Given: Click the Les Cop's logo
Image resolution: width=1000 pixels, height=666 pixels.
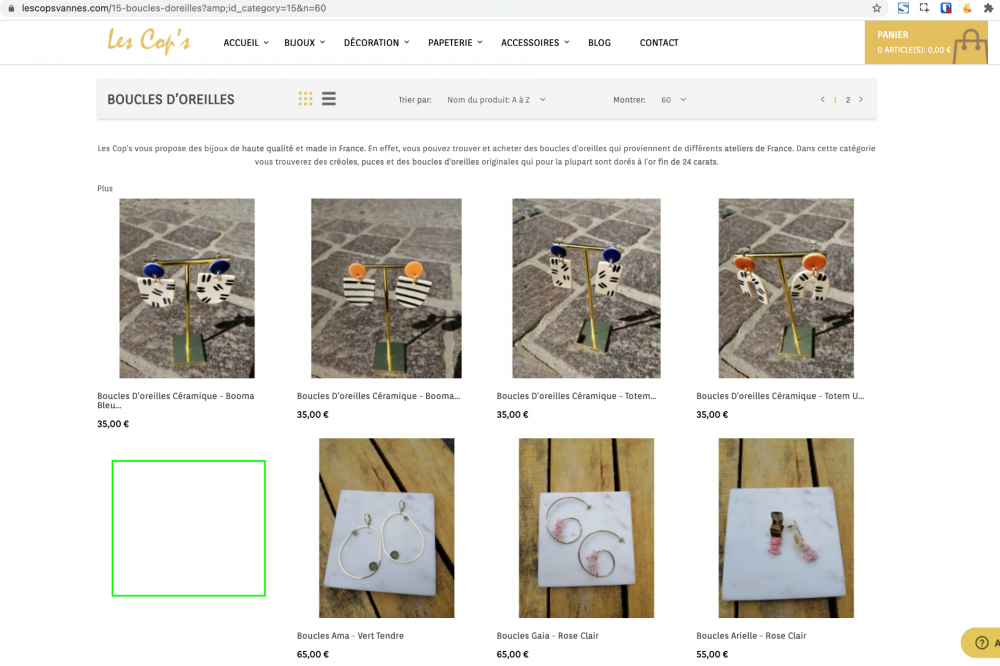Looking at the screenshot, I should (x=149, y=41).
